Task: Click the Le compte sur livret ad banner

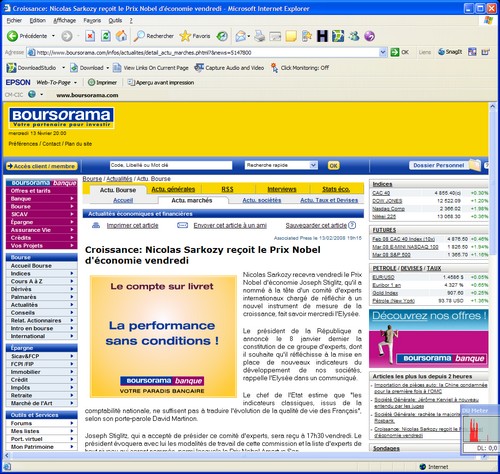Action: [163, 336]
